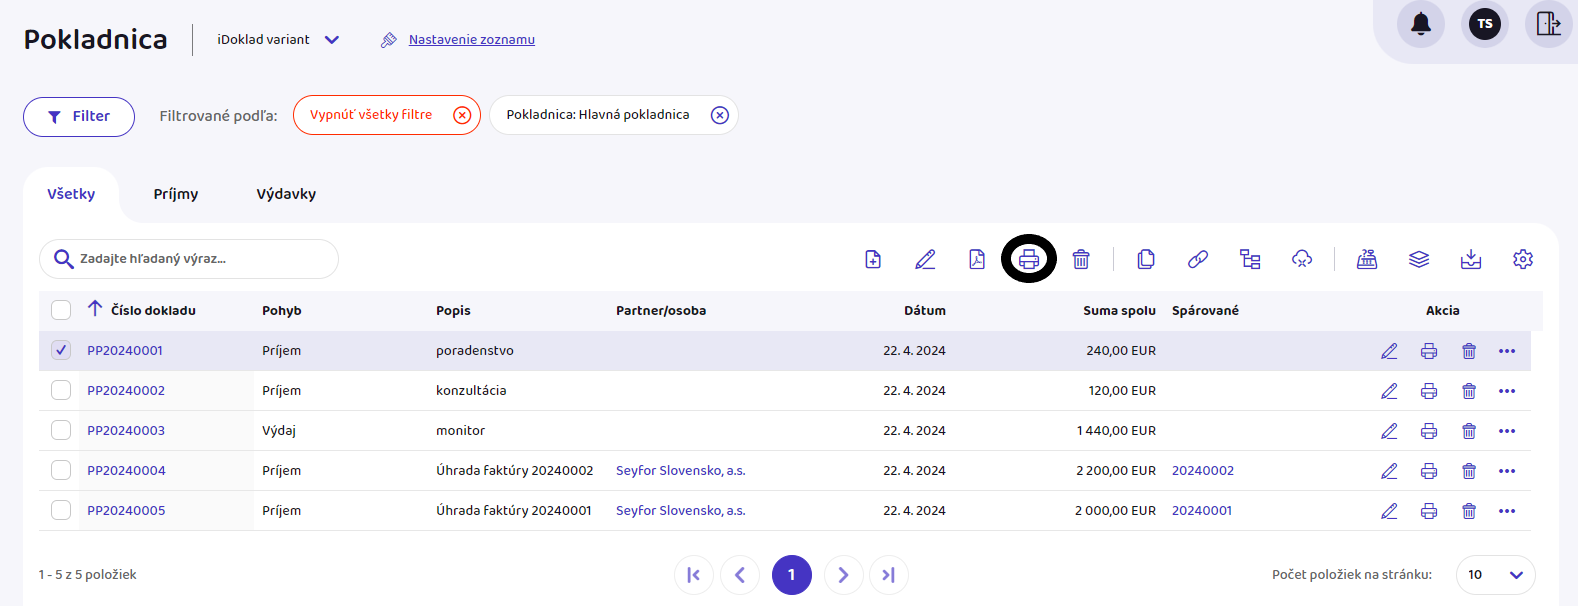Viewport: 1578px width, 606px height.
Task: Click the PDF export icon in toolbar
Action: 977,260
